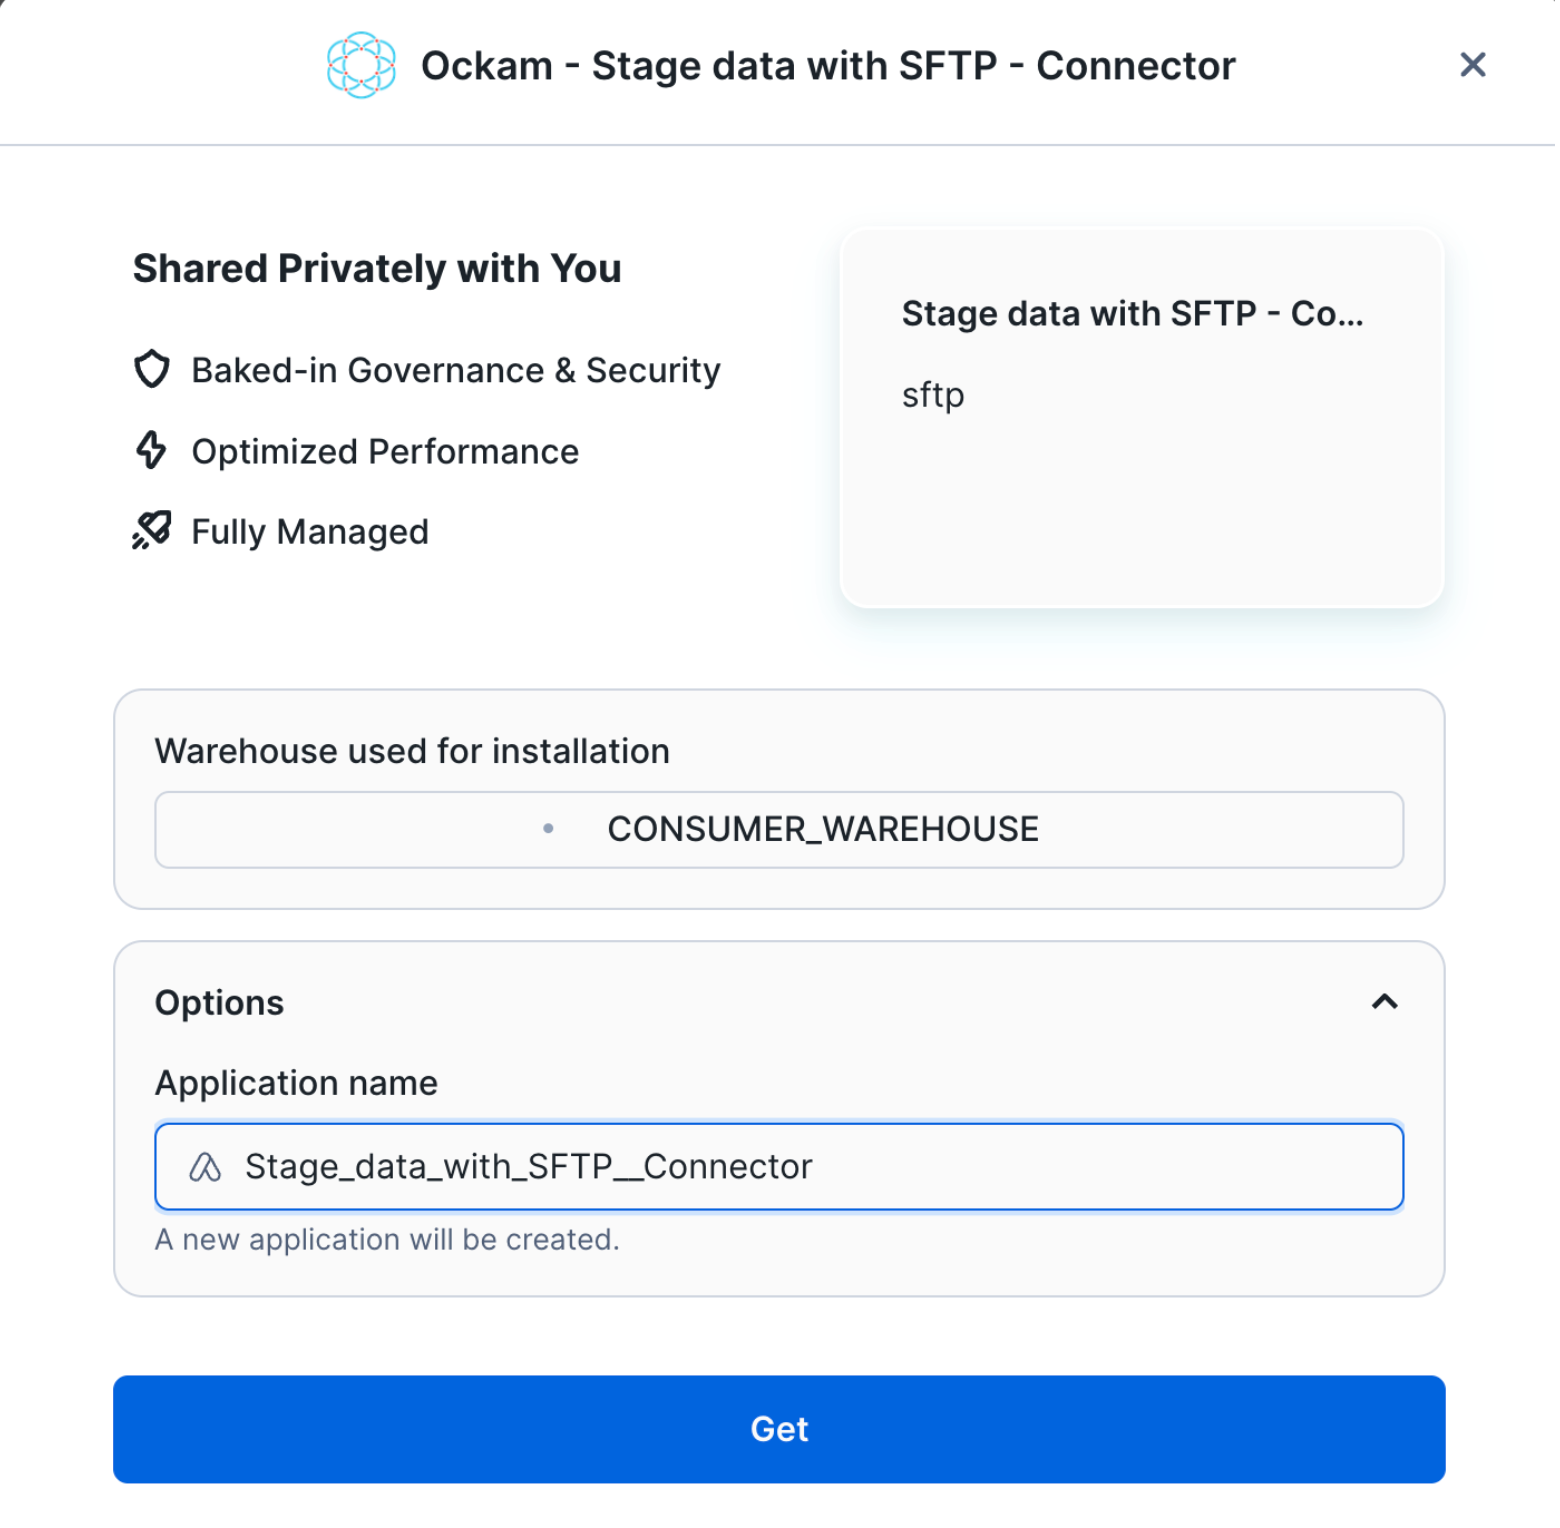Click the shield Governance & Security icon
Viewport: 1560px width, 1528px height.
(x=152, y=369)
